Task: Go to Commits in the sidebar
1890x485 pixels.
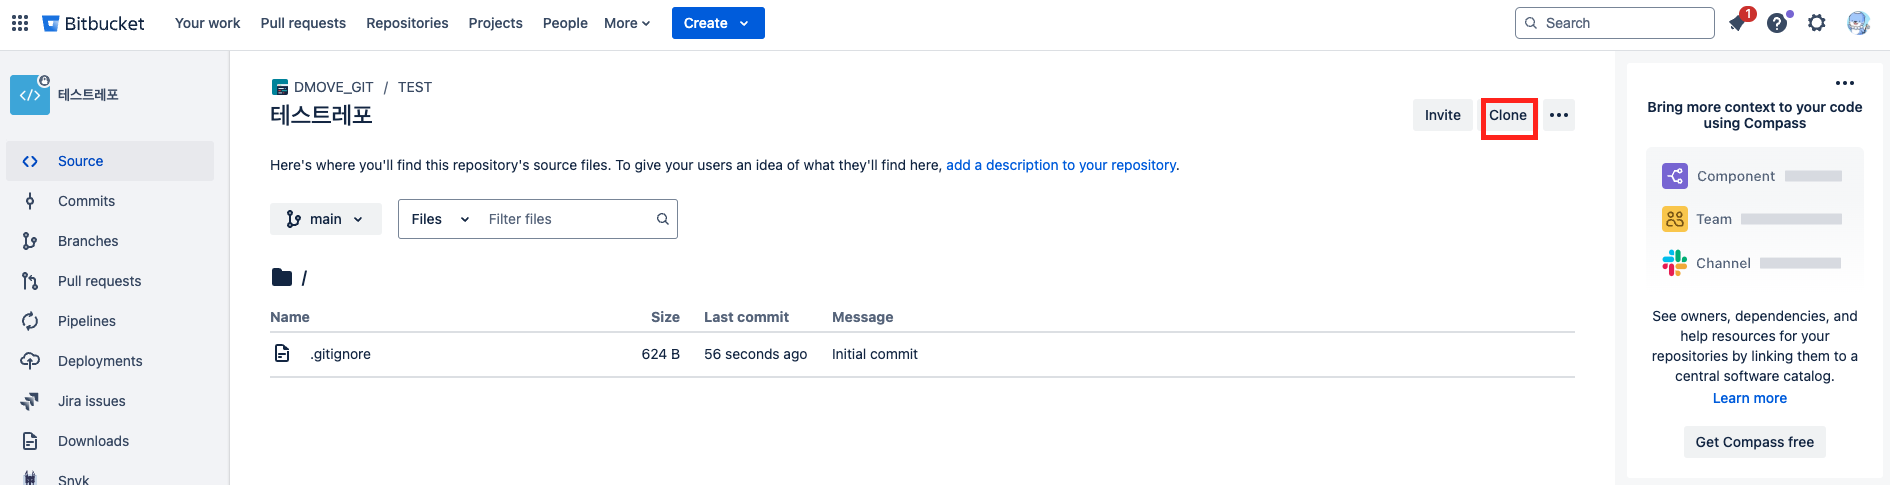Action: click(86, 201)
